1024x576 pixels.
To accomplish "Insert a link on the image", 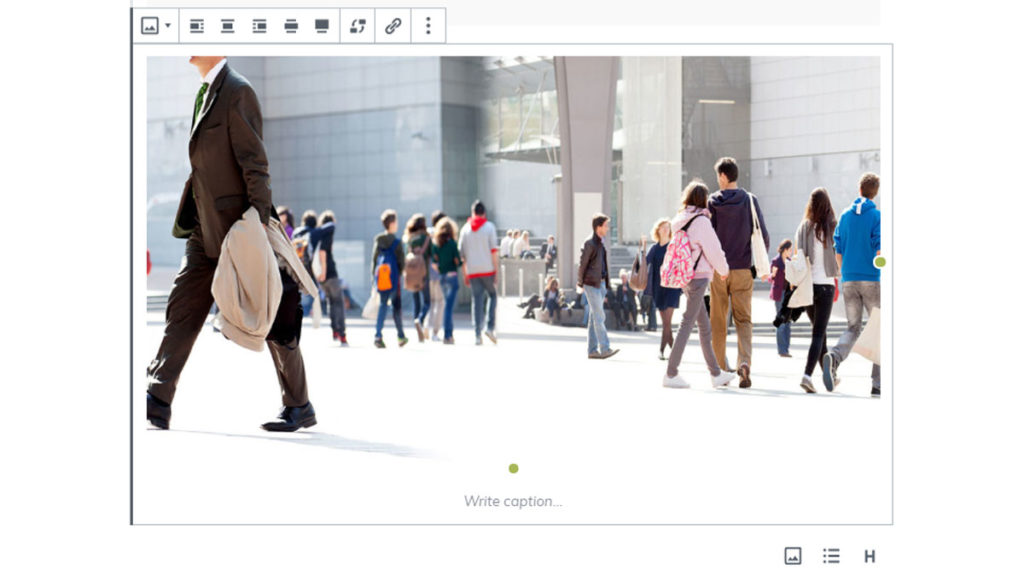I will [393, 26].
